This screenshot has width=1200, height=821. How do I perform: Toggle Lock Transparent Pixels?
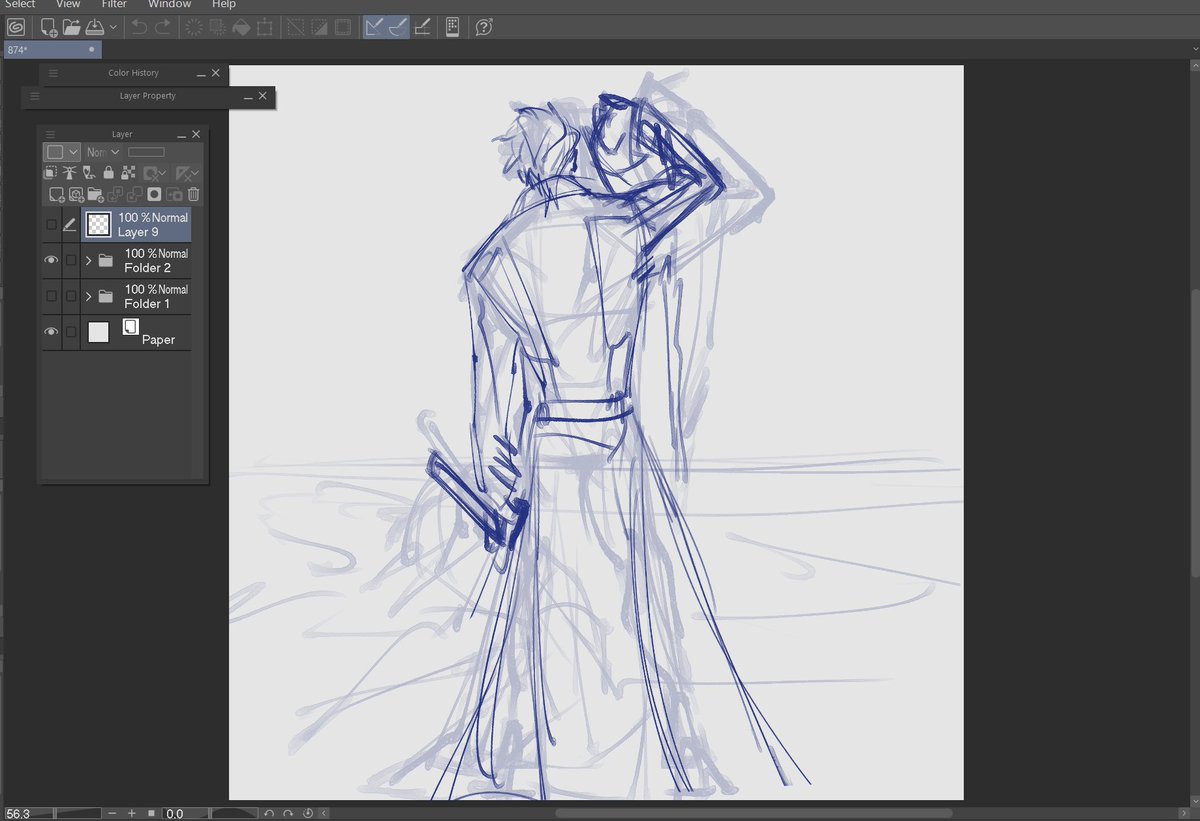[128, 173]
